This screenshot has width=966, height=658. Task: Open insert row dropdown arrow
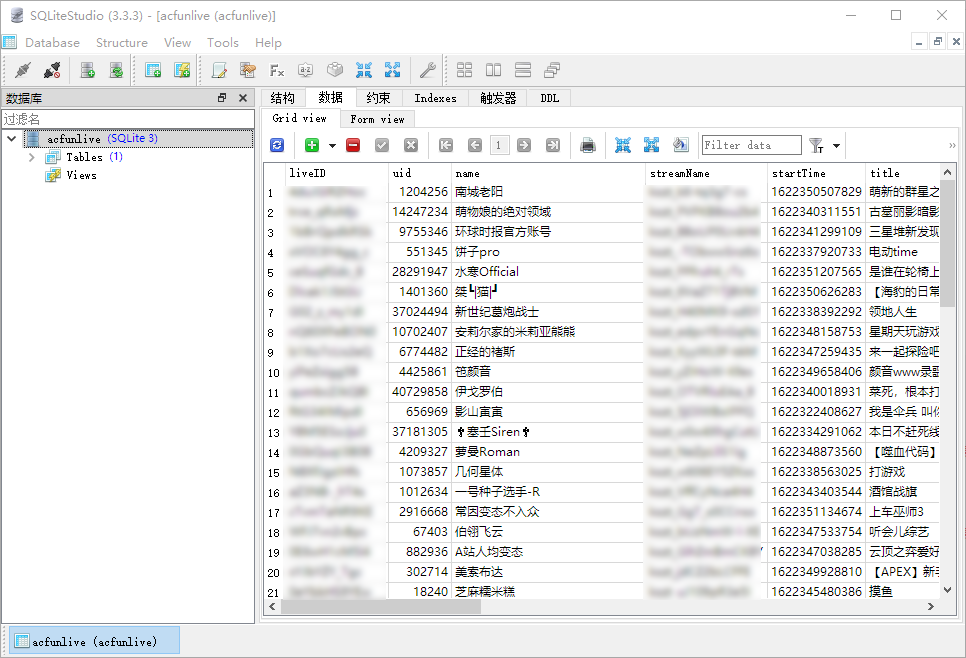tap(332, 146)
